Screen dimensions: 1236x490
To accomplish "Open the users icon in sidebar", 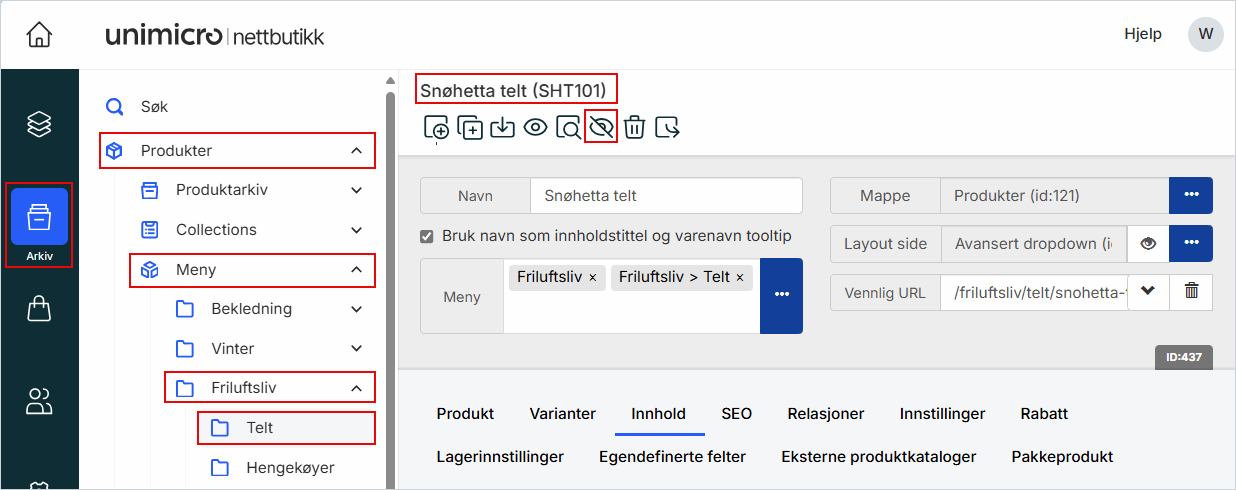I will click(x=39, y=402).
